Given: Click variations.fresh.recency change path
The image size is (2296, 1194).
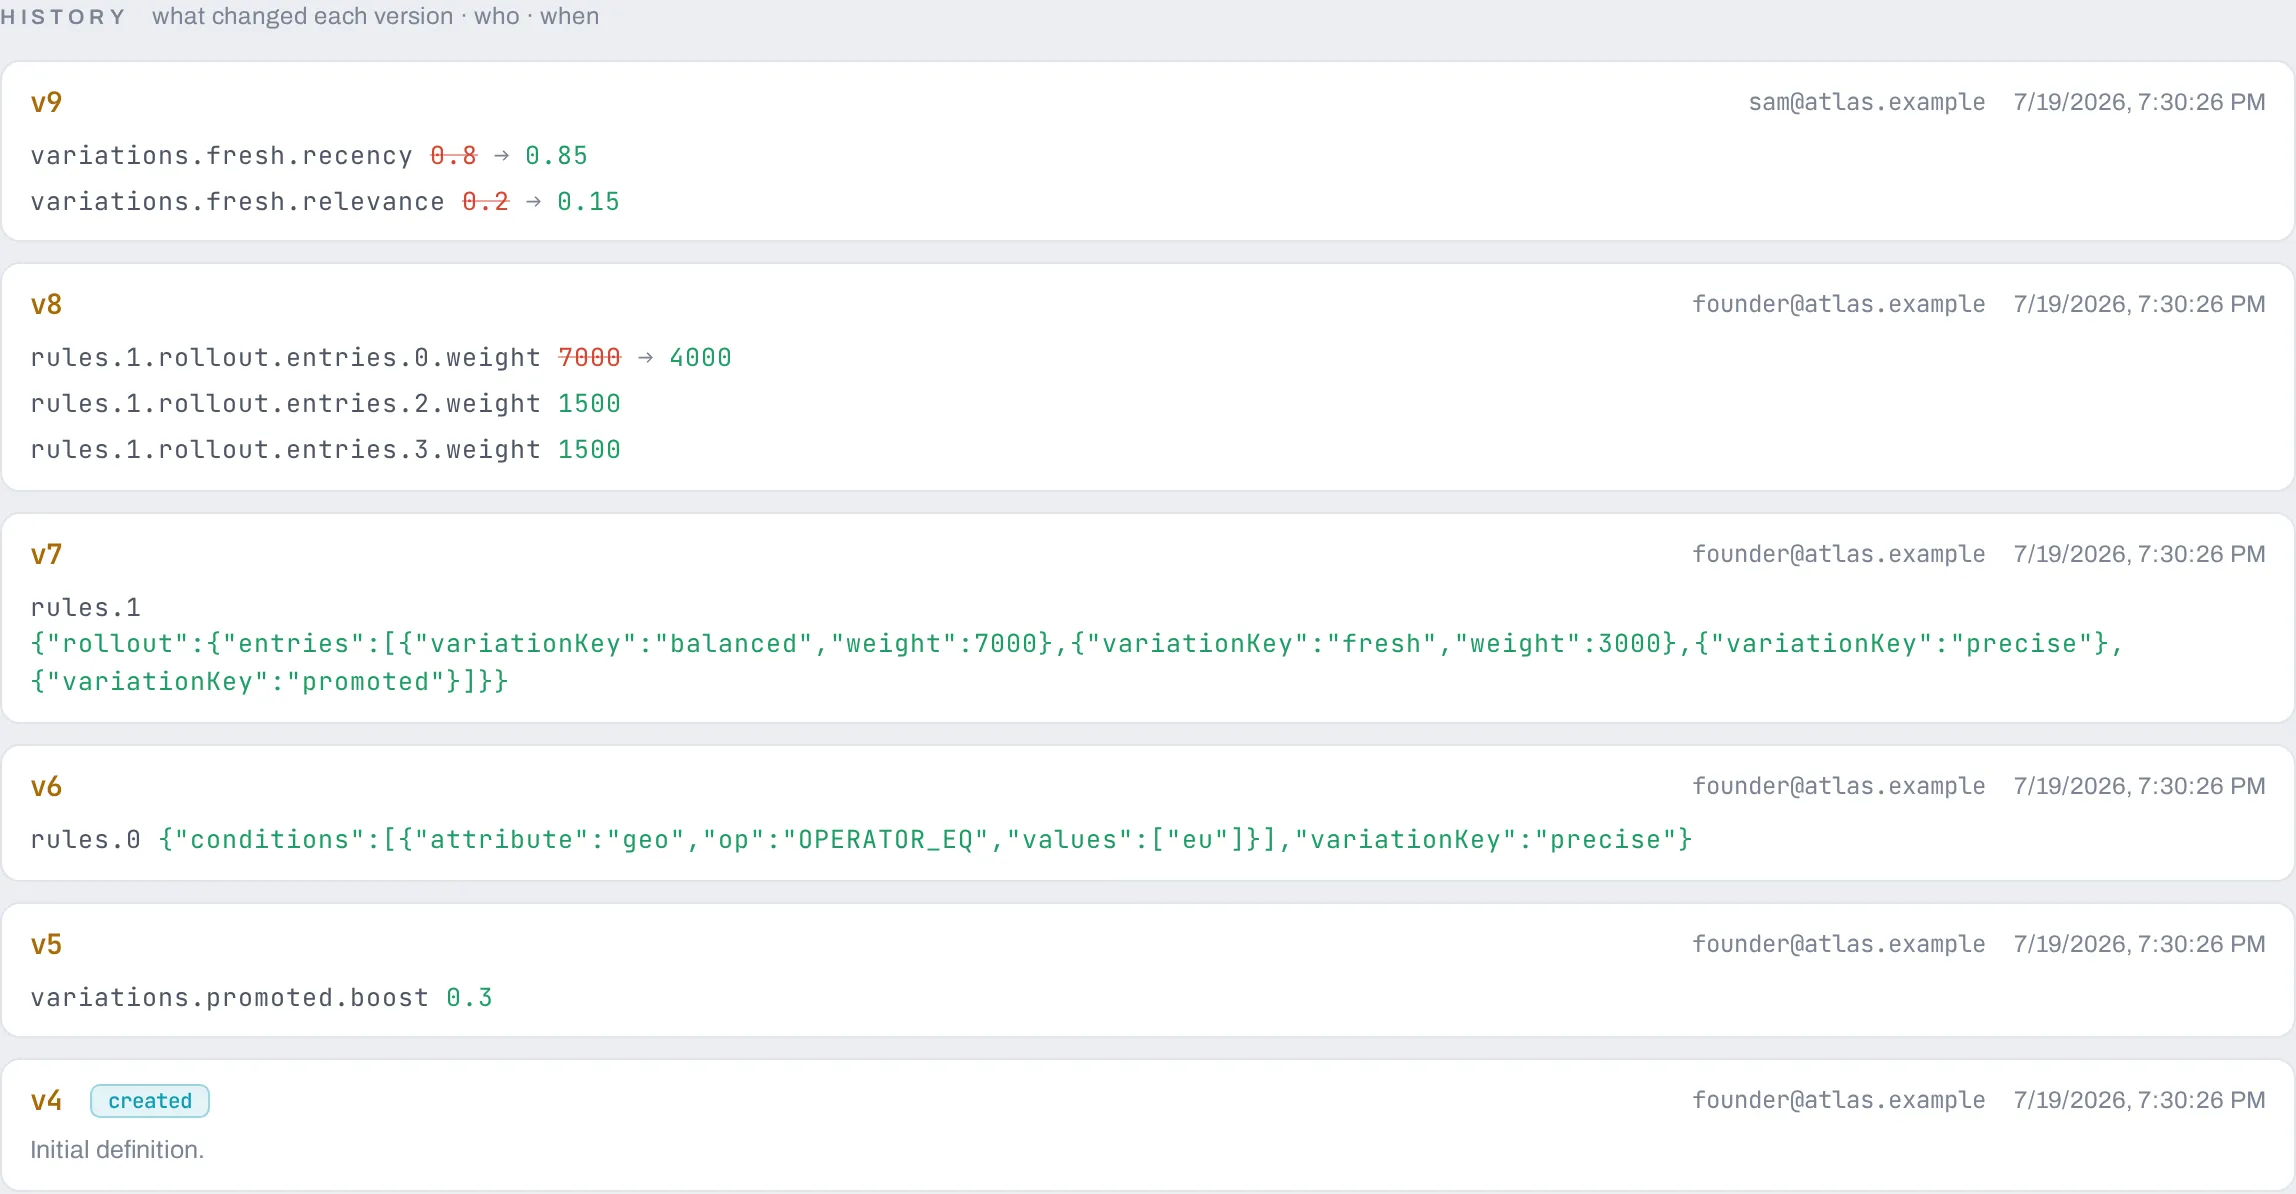Looking at the screenshot, I should pos(222,156).
